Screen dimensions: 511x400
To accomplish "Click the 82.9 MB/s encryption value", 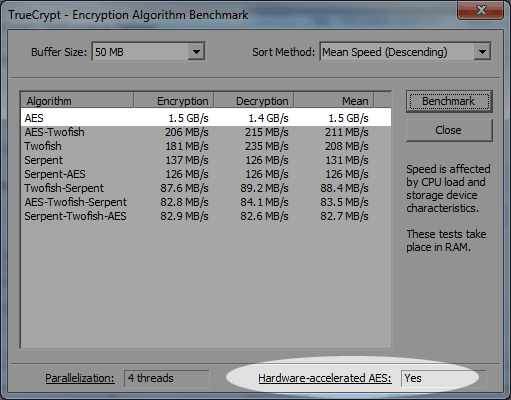I will pos(184,216).
